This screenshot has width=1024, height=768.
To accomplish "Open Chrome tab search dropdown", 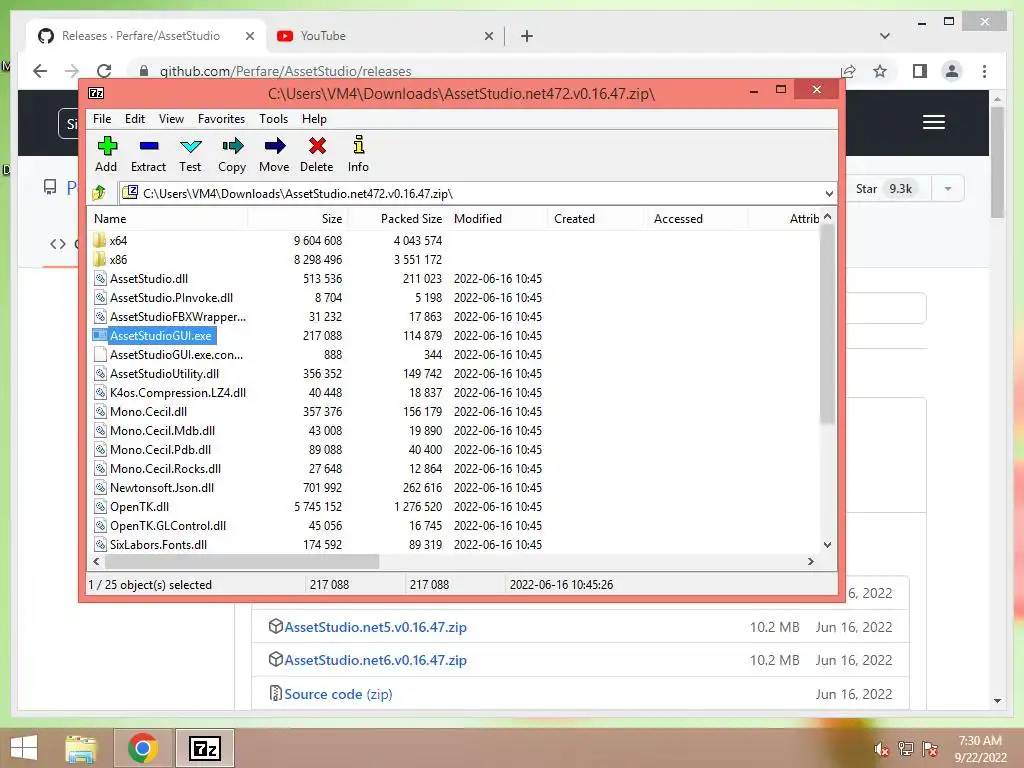I will [x=884, y=36].
